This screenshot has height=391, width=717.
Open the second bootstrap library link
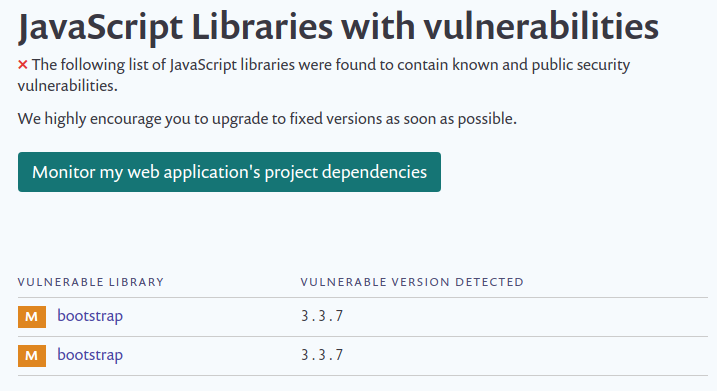coord(90,355)
